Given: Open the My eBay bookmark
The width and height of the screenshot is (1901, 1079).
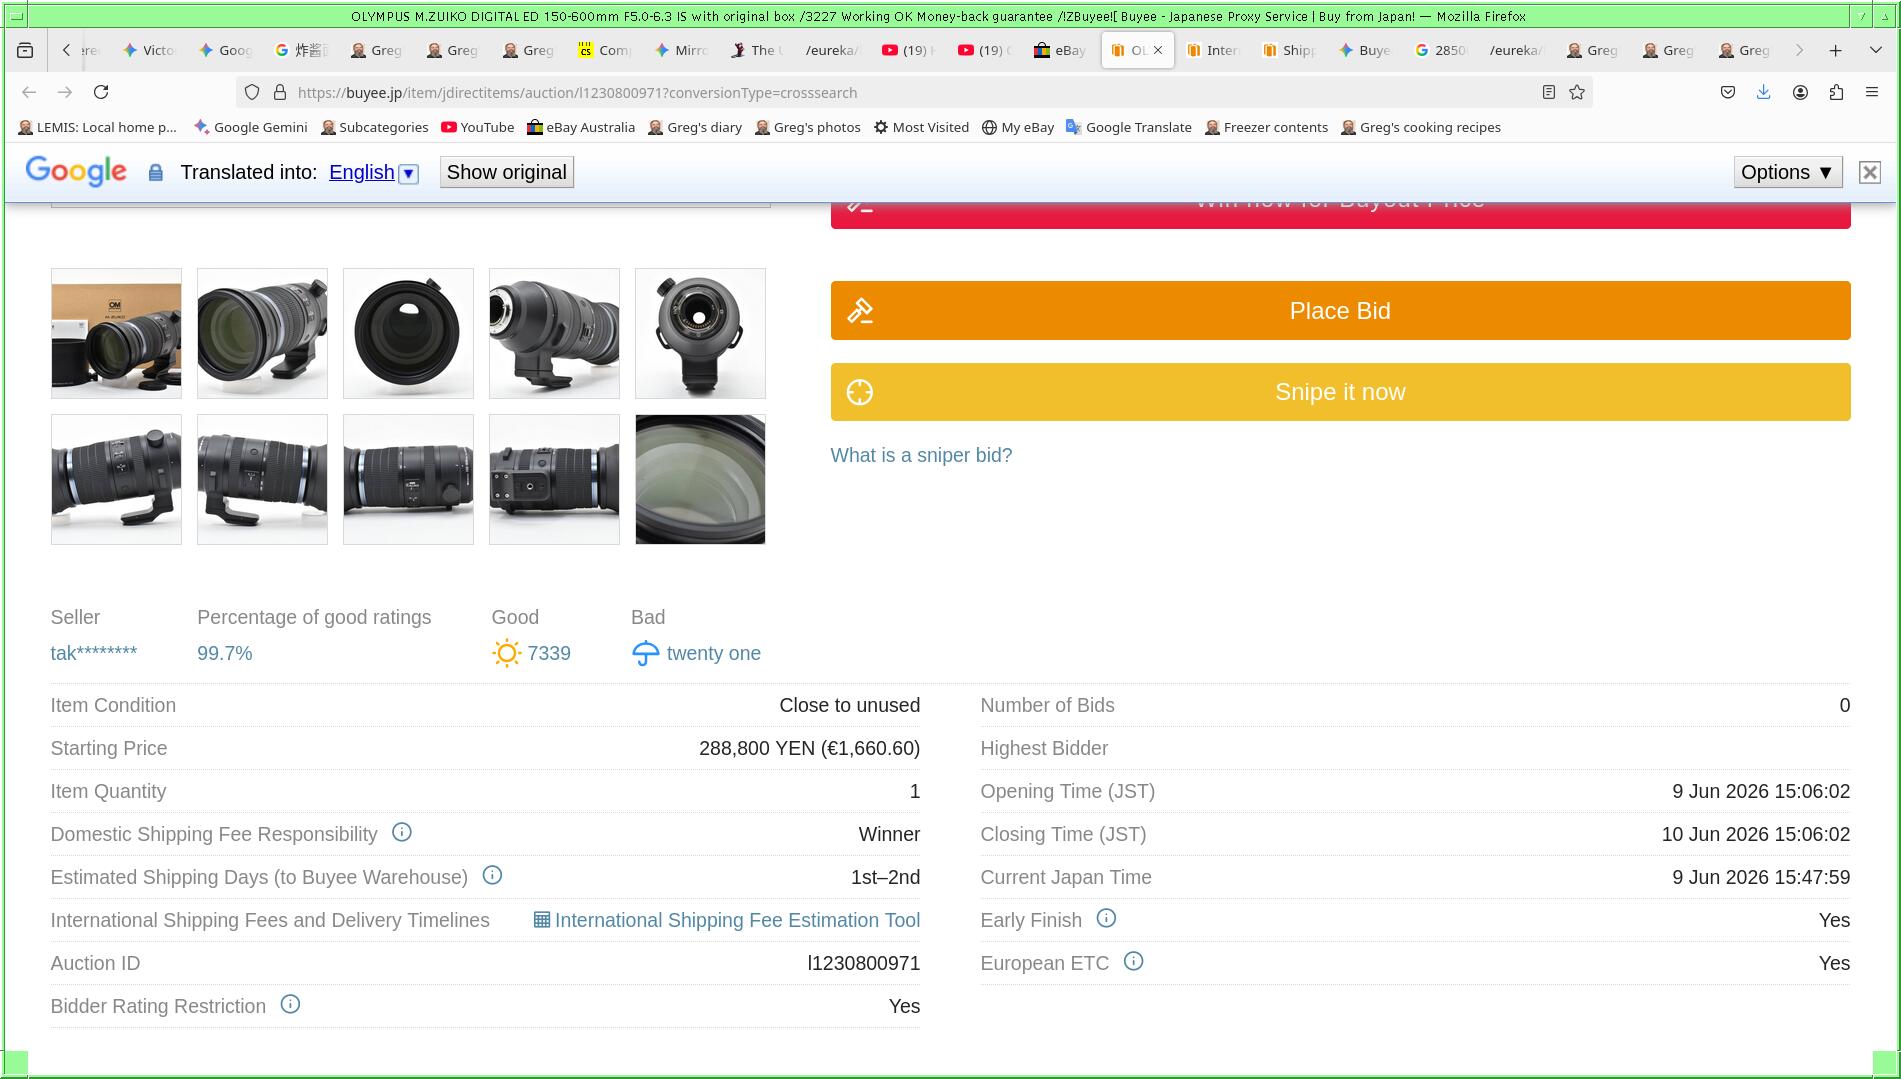Looking at the screenshot, I should (x=1018, y=127).
